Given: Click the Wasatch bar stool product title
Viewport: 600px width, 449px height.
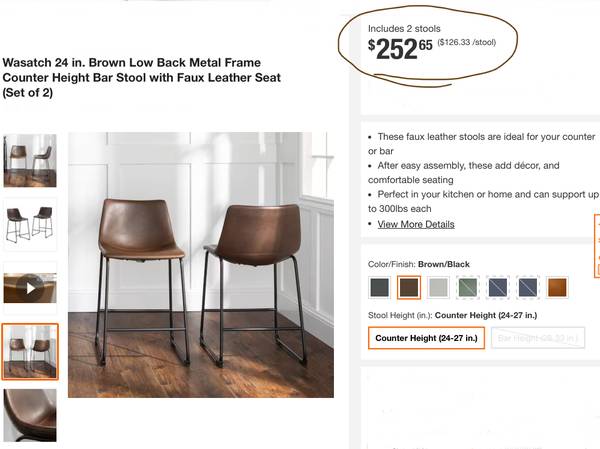Looking at the screenshot, I should coord(142,78).
